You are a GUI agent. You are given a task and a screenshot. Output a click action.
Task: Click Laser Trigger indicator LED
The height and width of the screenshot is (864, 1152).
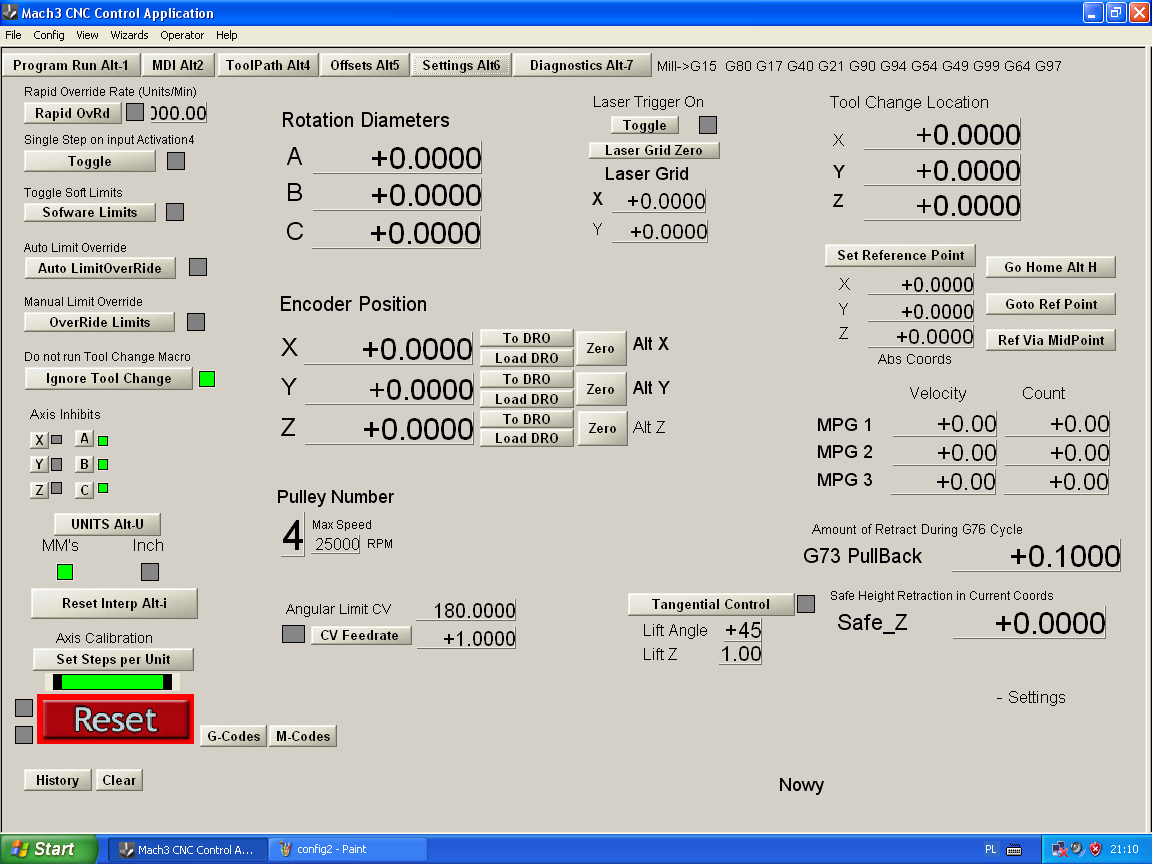708,125
